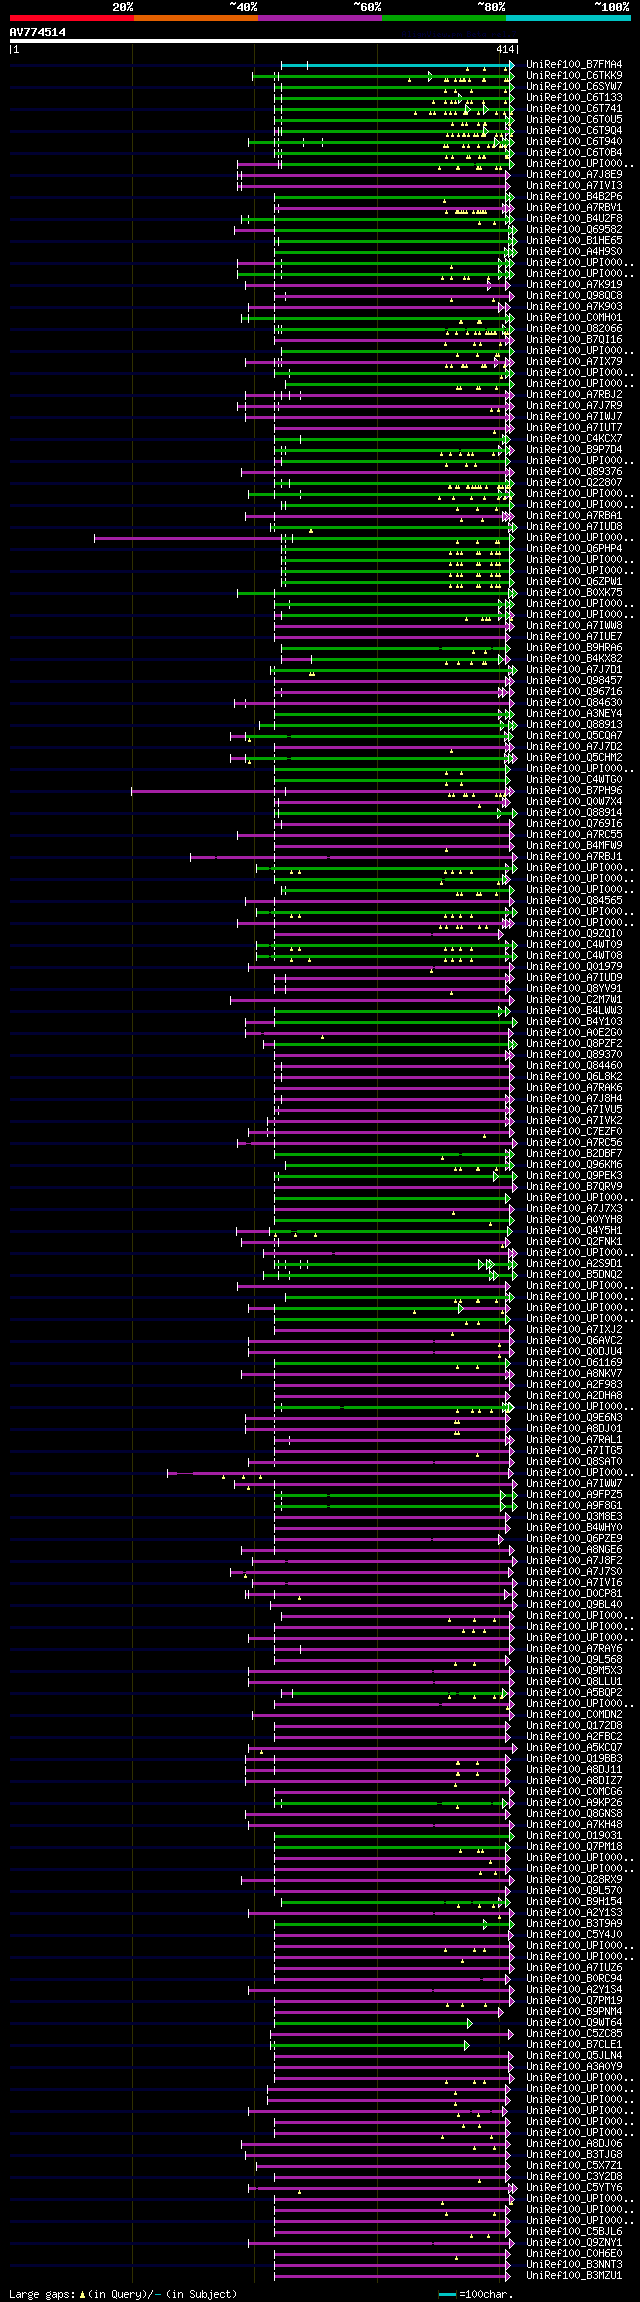The image size is (640, 2302).
Task: Open hit UniRef100_C6TKK9
Action: click(x=574, y=76)
